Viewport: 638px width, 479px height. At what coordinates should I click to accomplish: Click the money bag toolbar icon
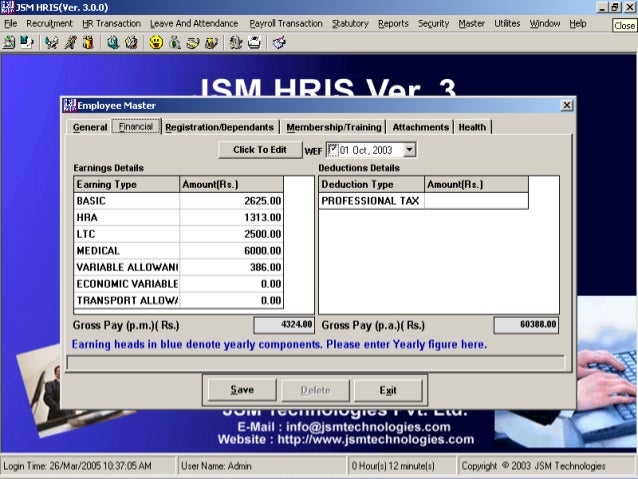click(x=175, y=42)
